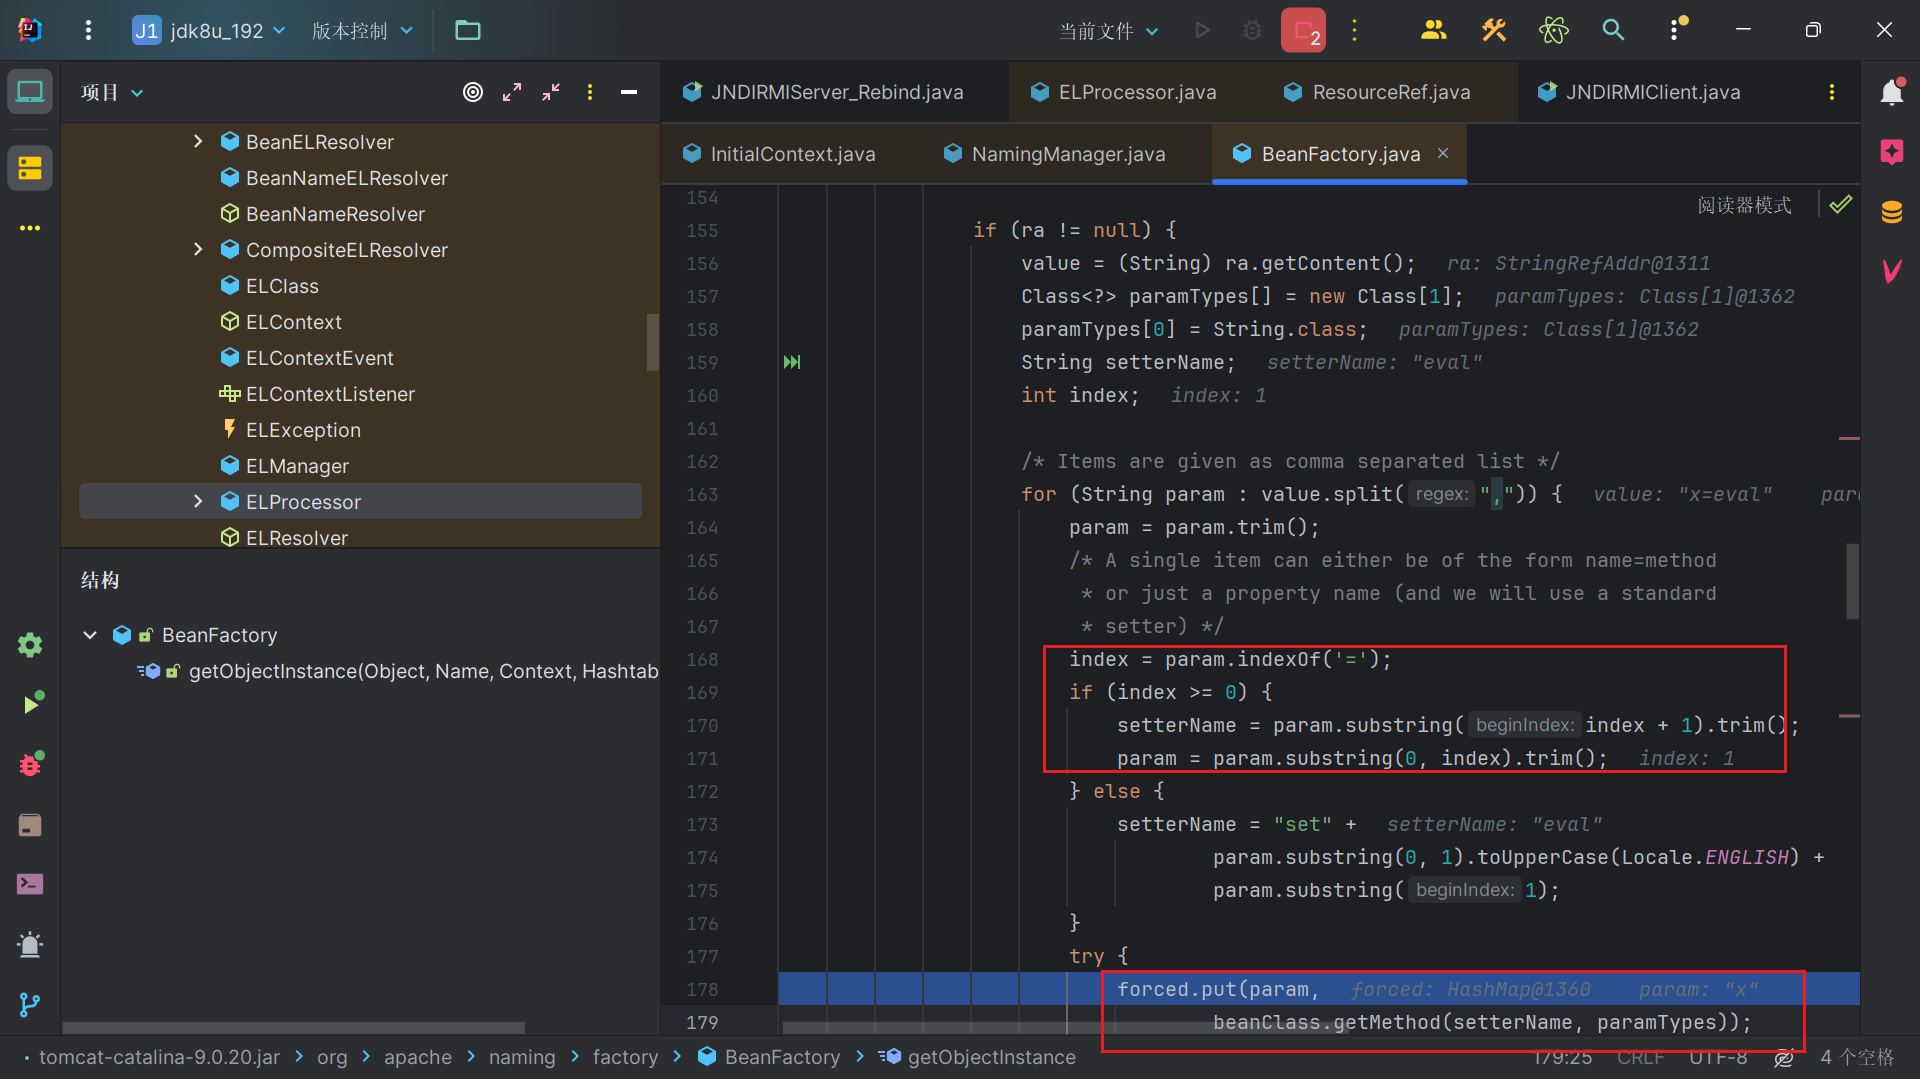Click the Collapse All icon in project panel
Screen dimensions: 1920x1079
(x=551, y=92)
